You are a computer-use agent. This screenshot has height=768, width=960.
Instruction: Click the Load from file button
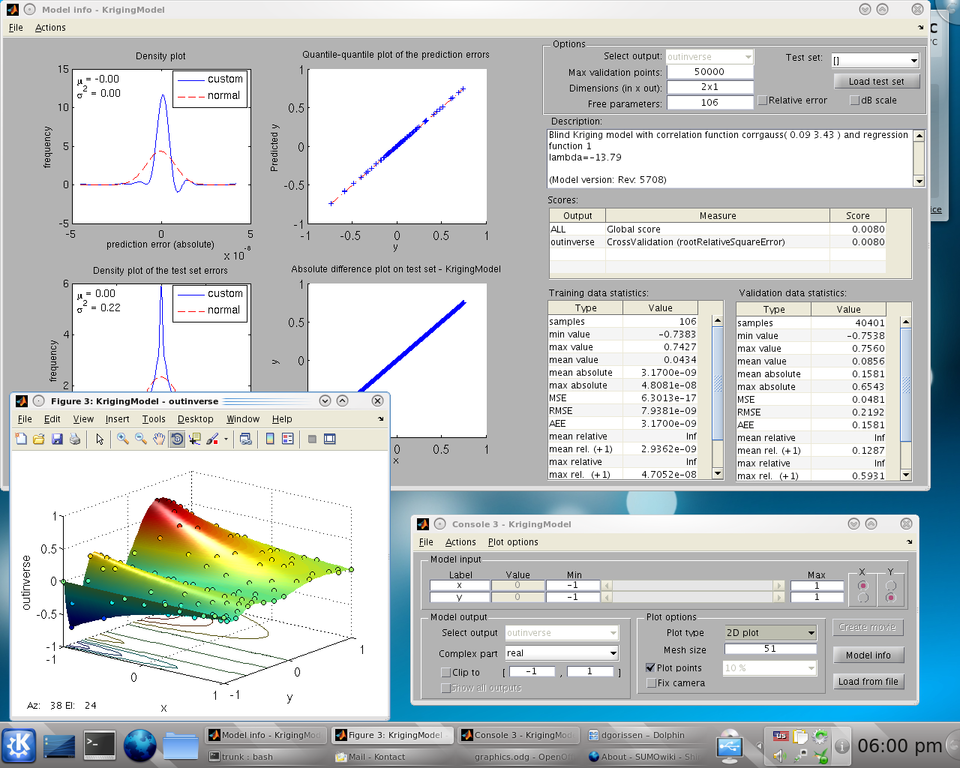click(868, 681)
